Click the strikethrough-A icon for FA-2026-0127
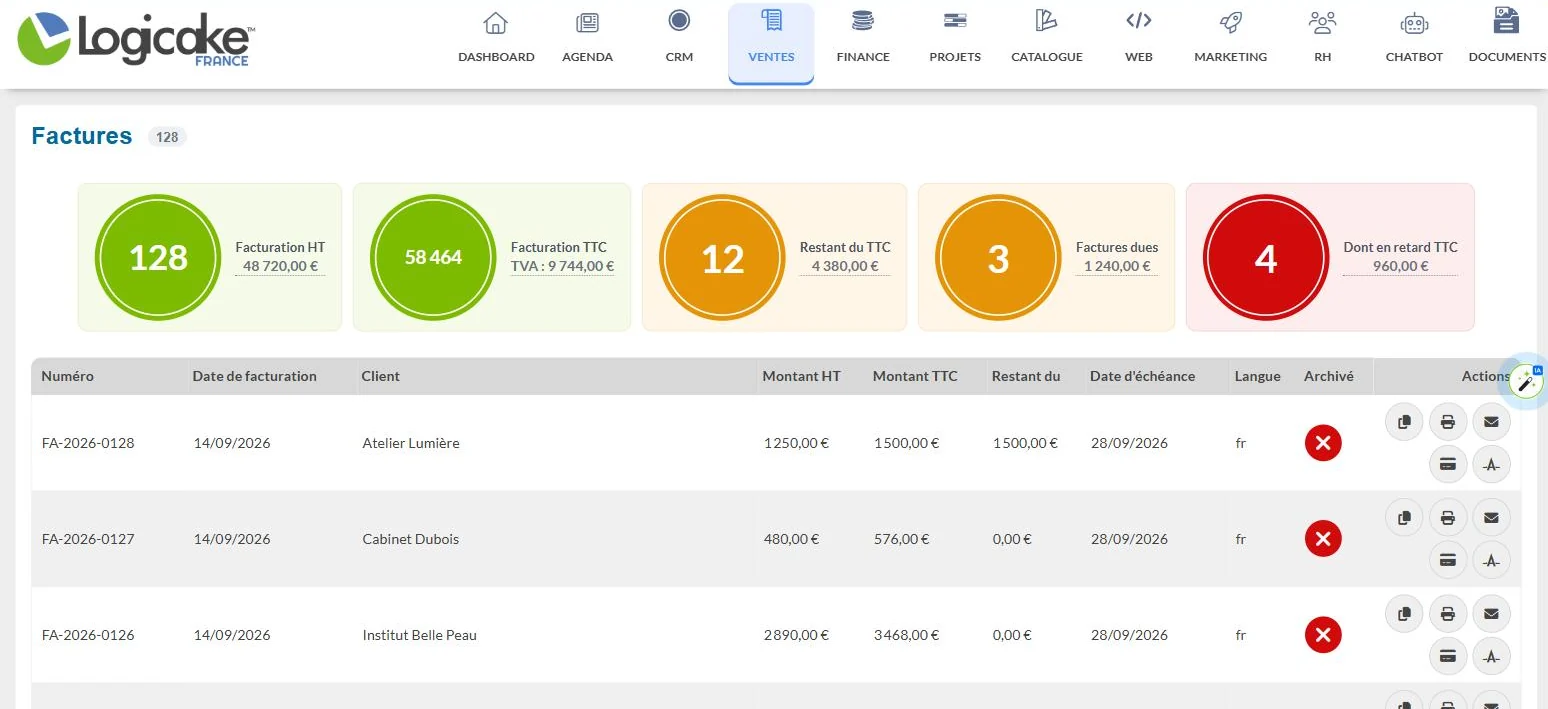 (1491, 560)
